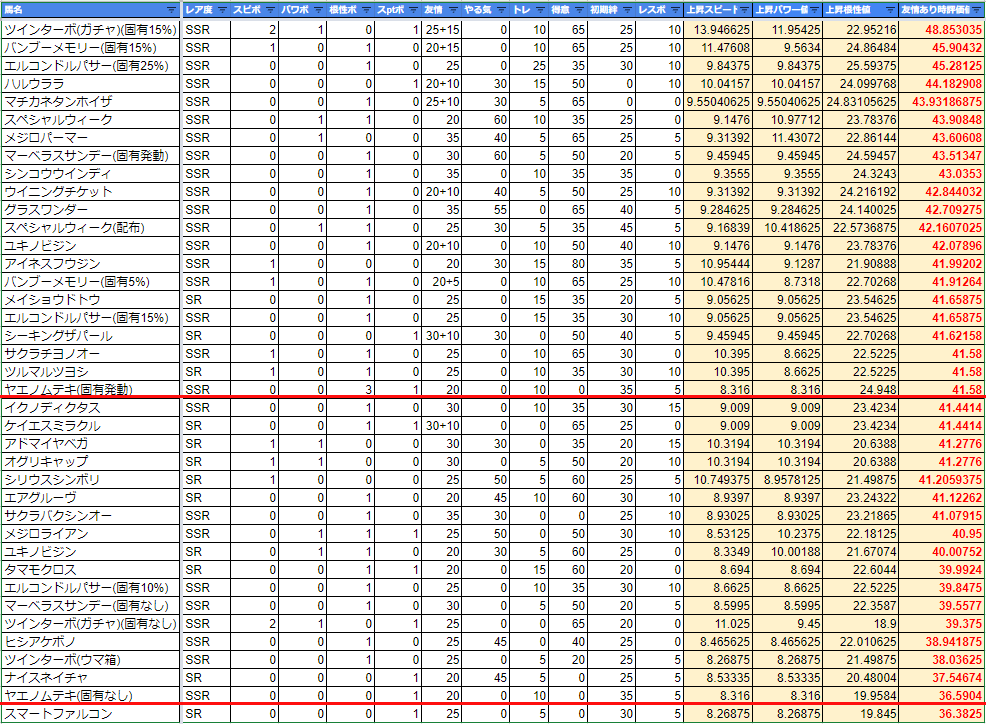Select the メジロパーマー name cell

coord(91,138)
